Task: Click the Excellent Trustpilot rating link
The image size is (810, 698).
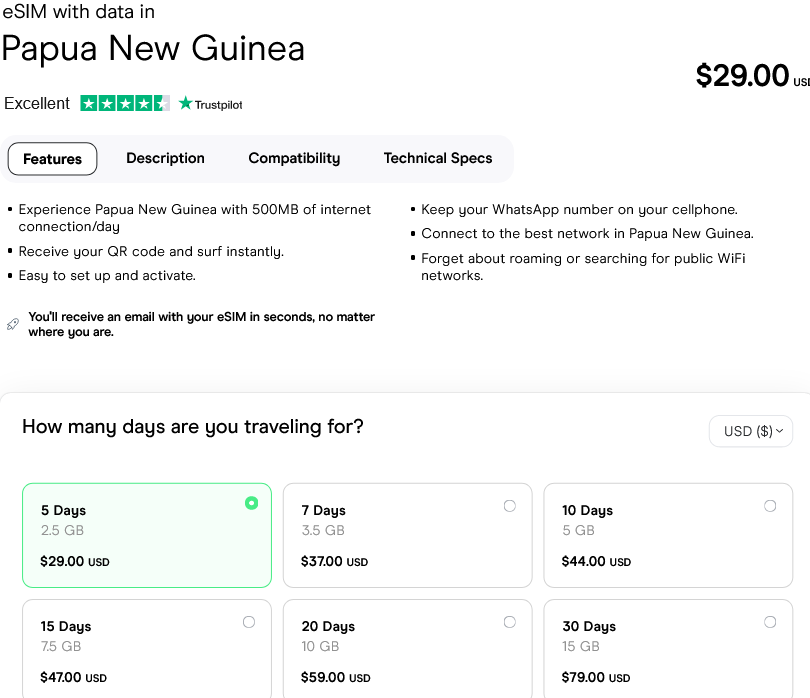Action: (37, 103)
